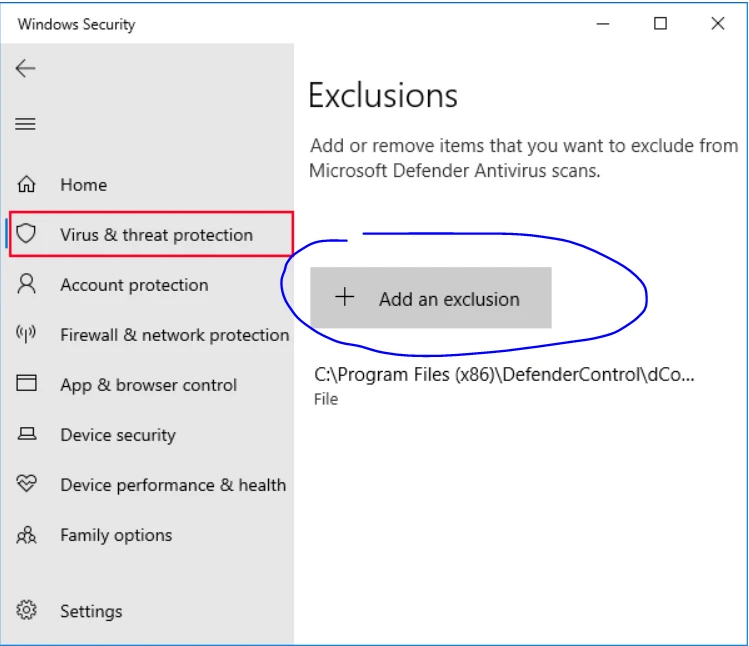Maximize the Windows Security window
This screenshot has width=749, height=646.
660,24
